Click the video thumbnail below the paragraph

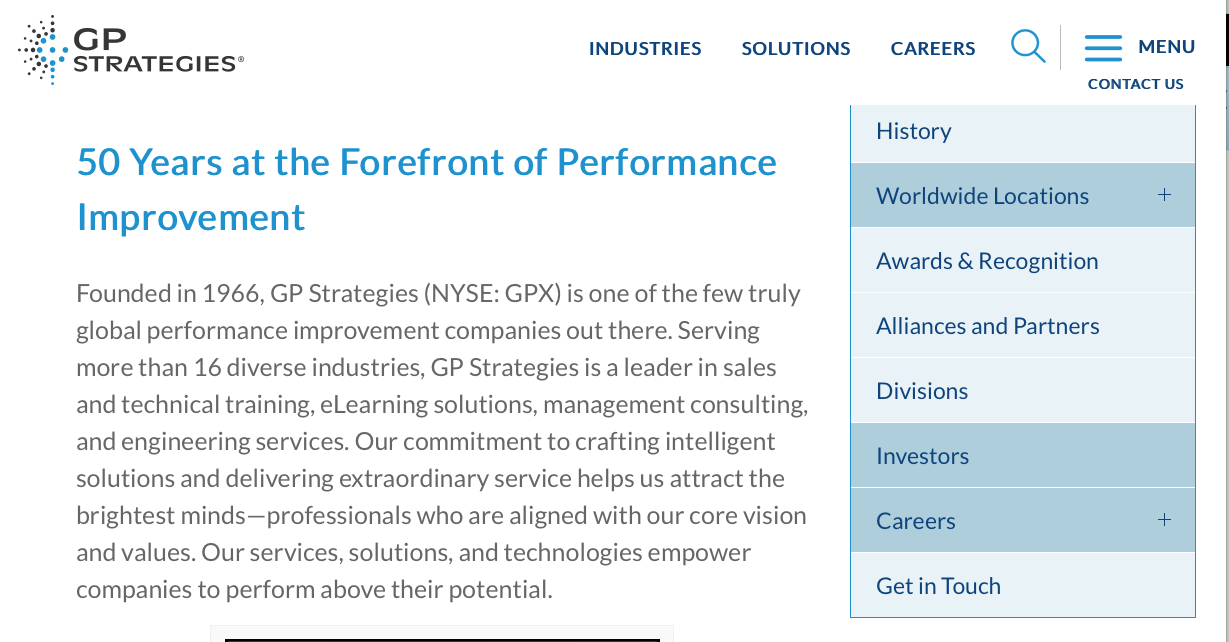(x=441, y=635)
